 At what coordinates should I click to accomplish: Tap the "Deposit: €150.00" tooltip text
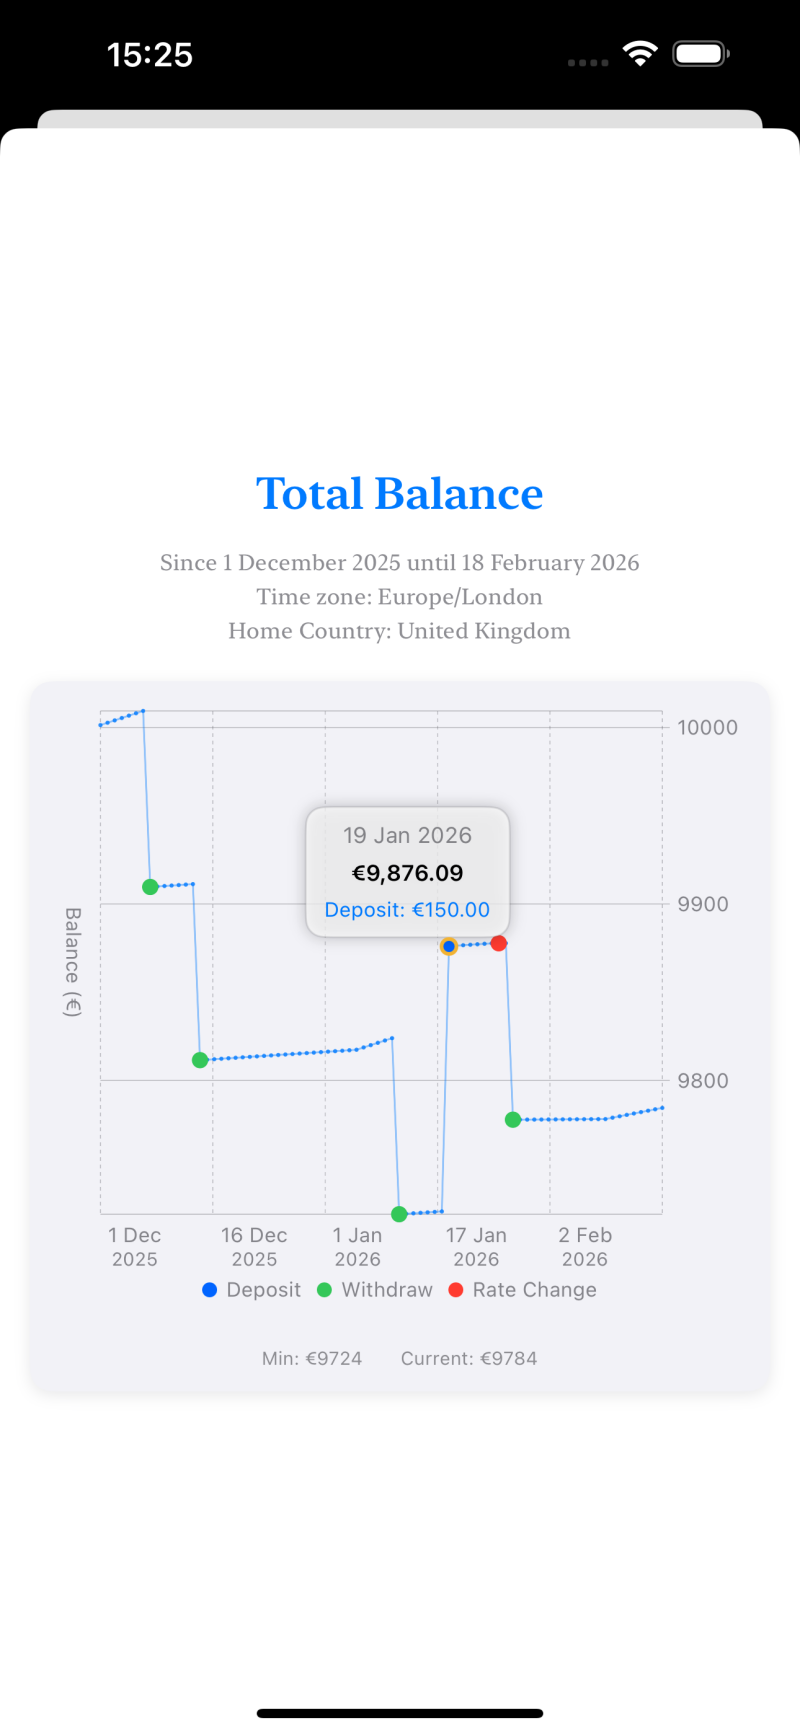click(407, 910)
